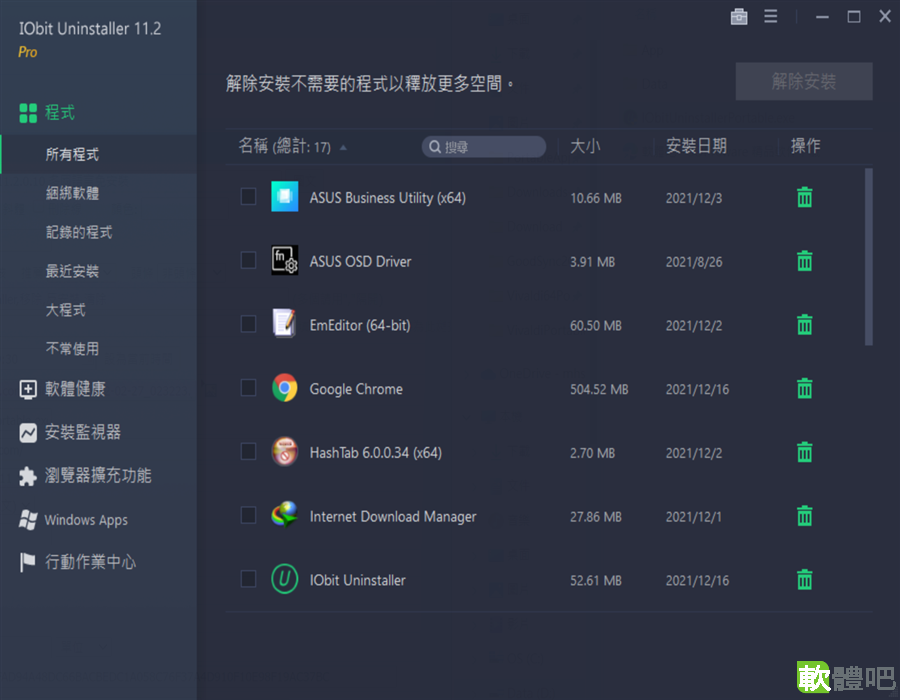Click HashTab 6.0.0.34 (x64) name
Screen dimensions: 900x700
pyautogui.click(x=376, y=453)
